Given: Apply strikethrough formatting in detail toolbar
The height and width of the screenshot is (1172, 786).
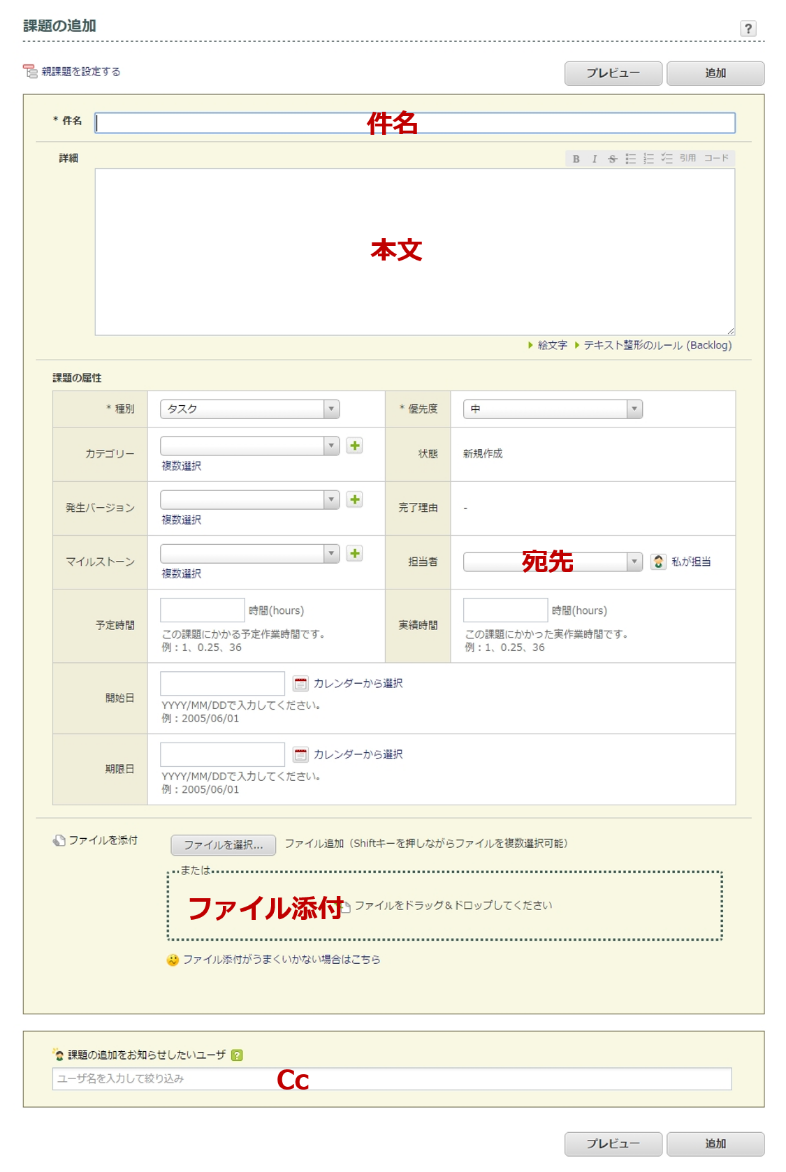Looking at the screenshot, I should [613, 158].
